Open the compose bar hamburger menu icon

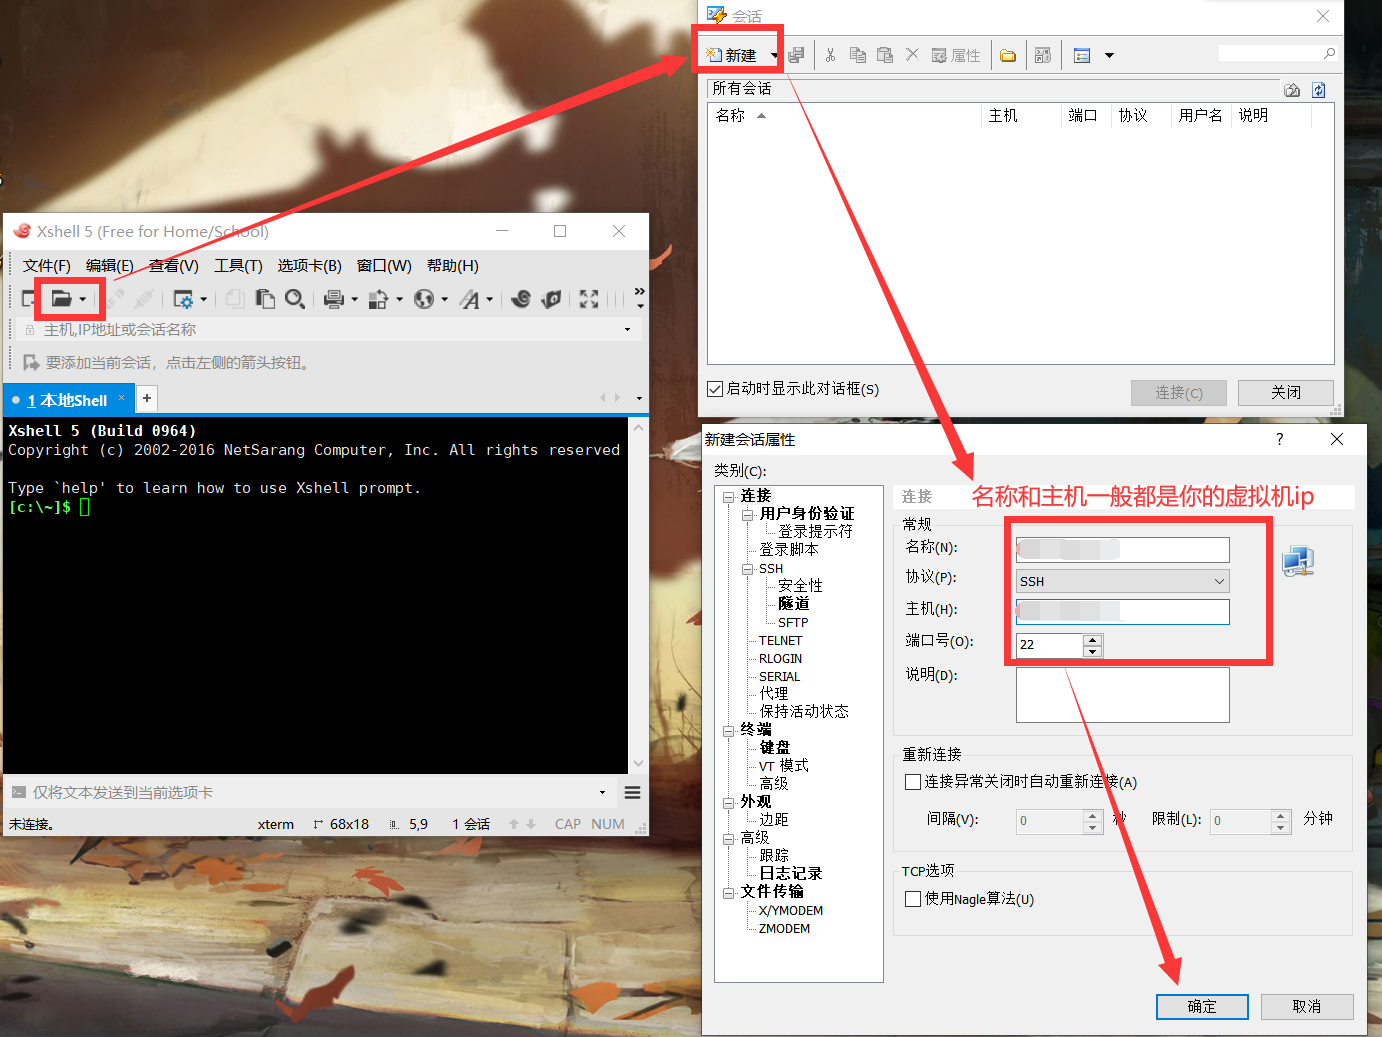click(x=632, y=792)
